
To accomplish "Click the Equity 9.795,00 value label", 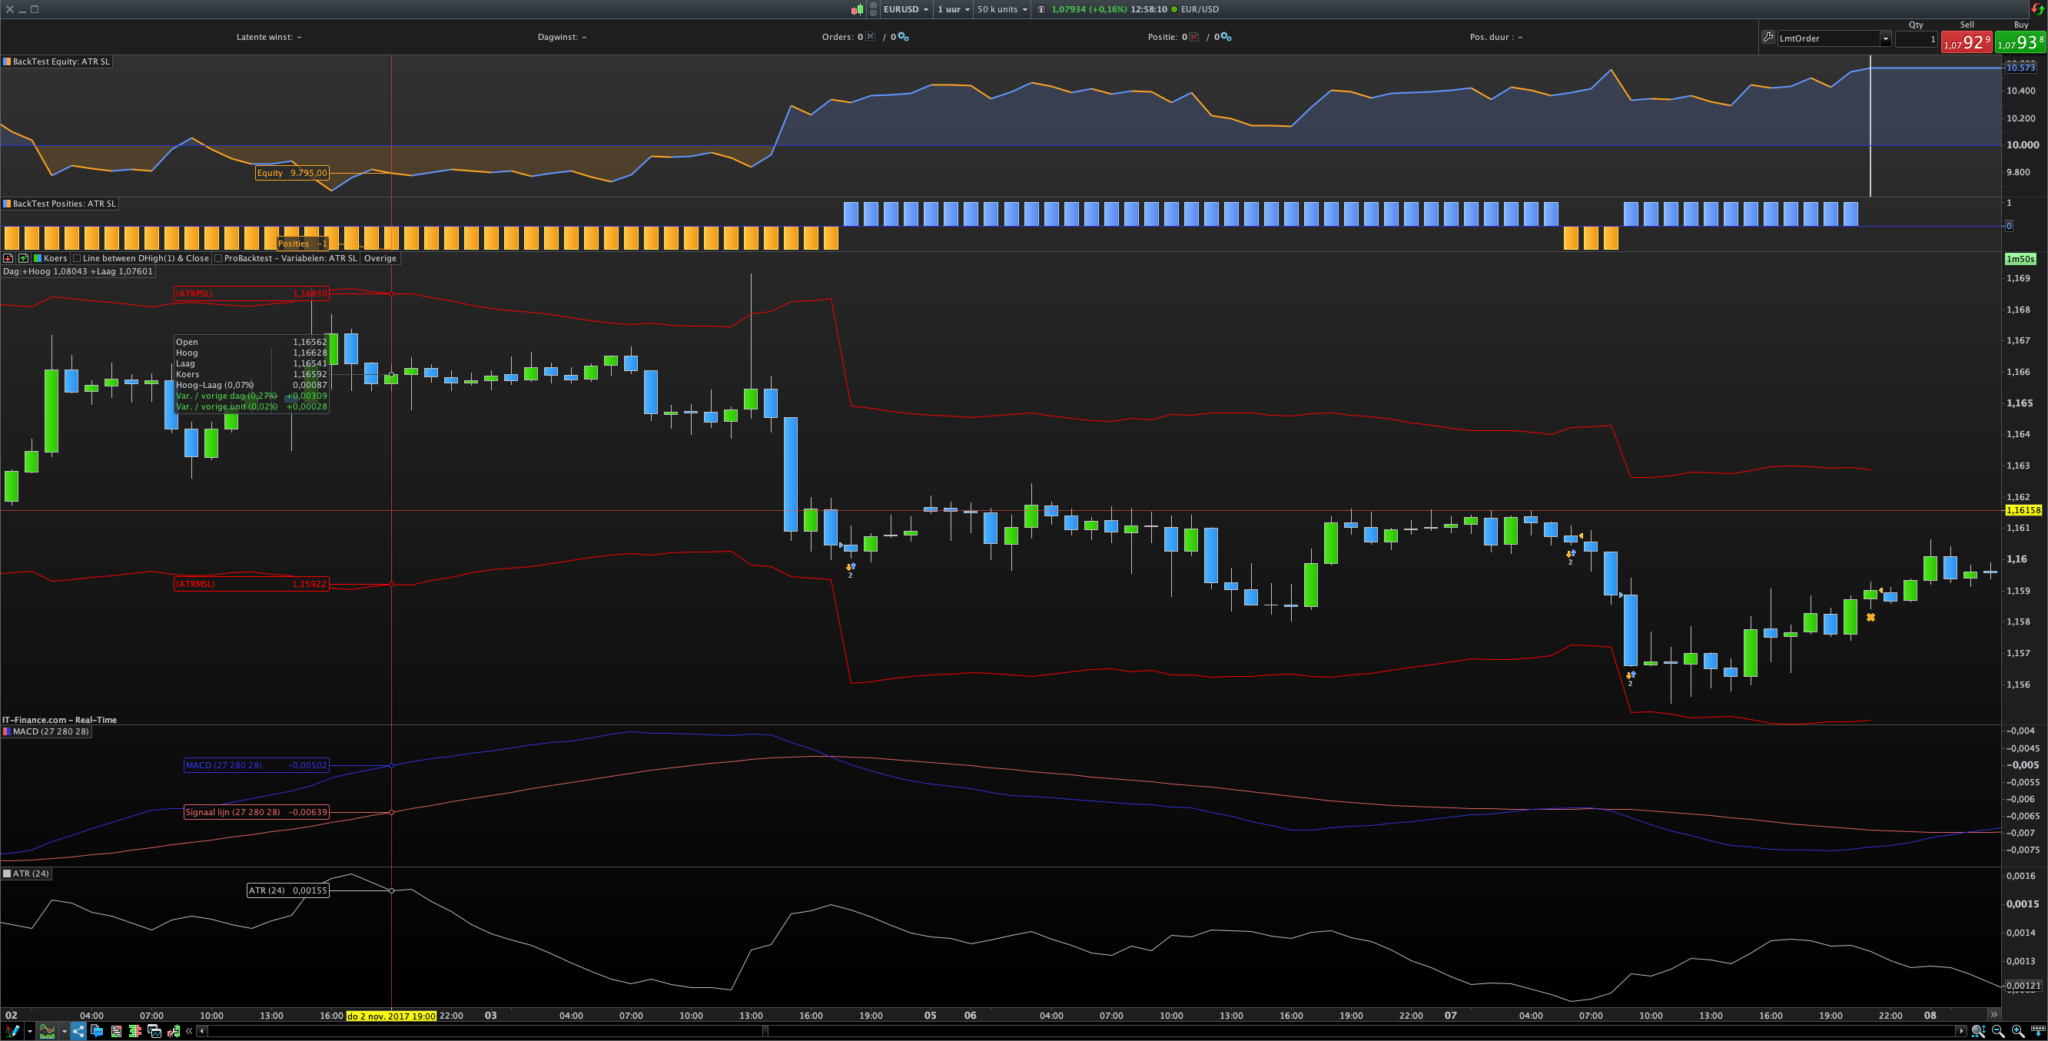I will [x=292, y=173].
